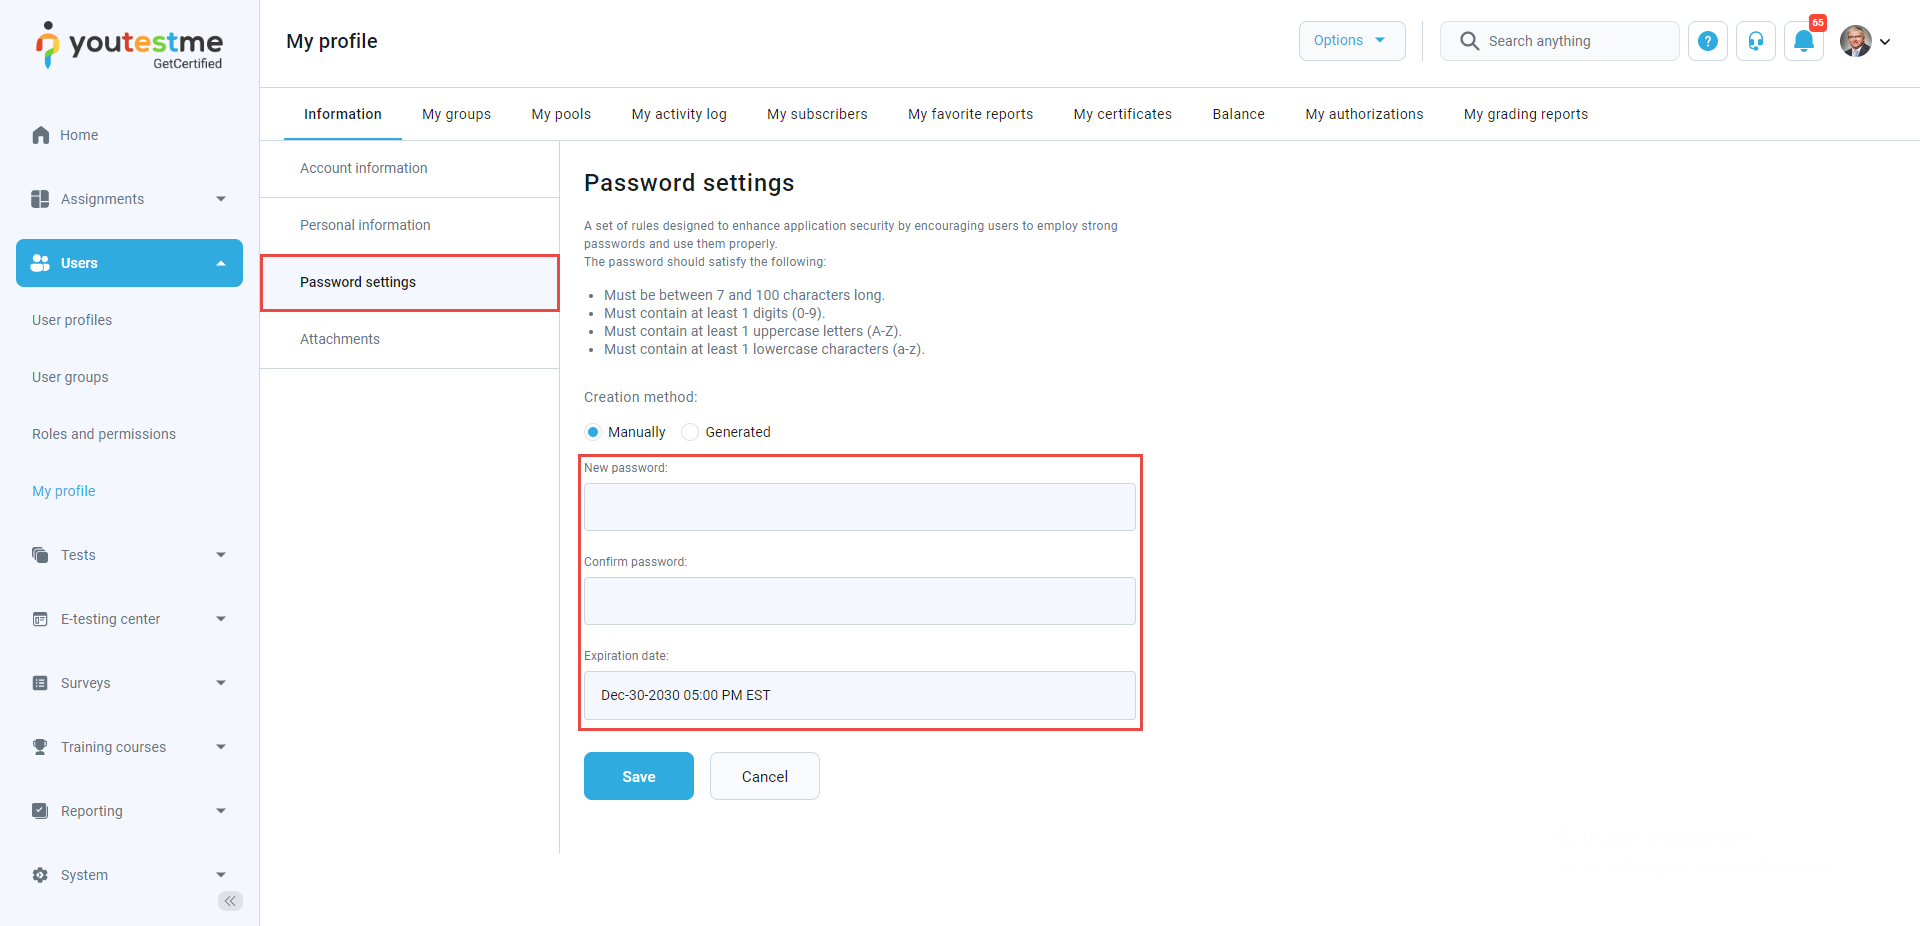Screen dimensions: 1920x926
Task: Collapse the sidebar using double-chevron icon
Action: coord(230,901)
